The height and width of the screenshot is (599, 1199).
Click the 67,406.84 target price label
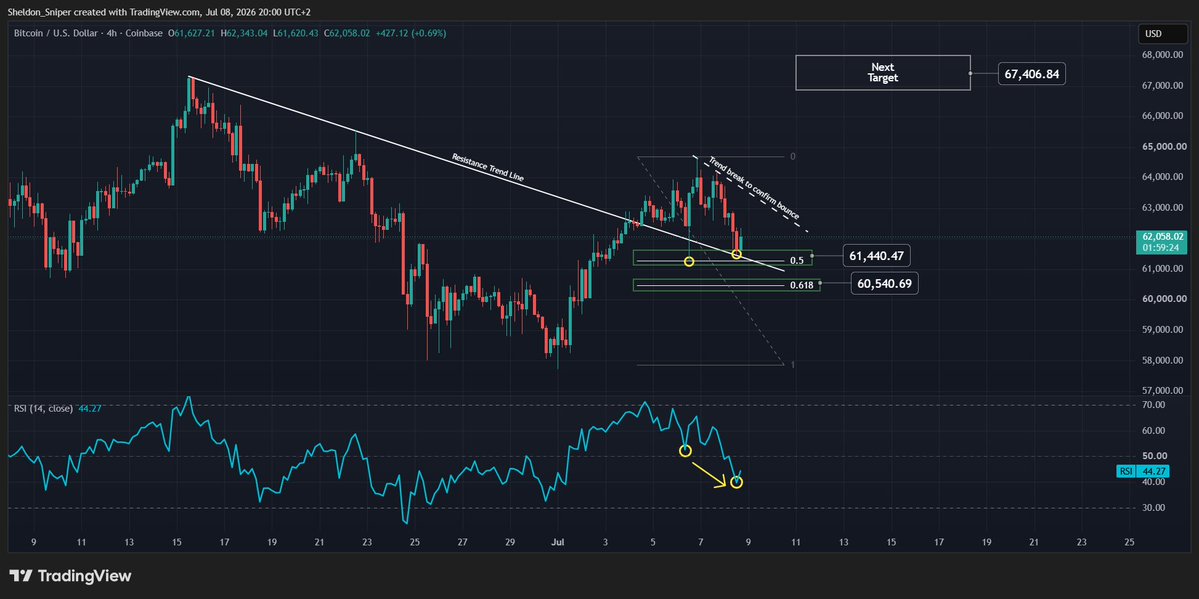(x=1032, y=74)
